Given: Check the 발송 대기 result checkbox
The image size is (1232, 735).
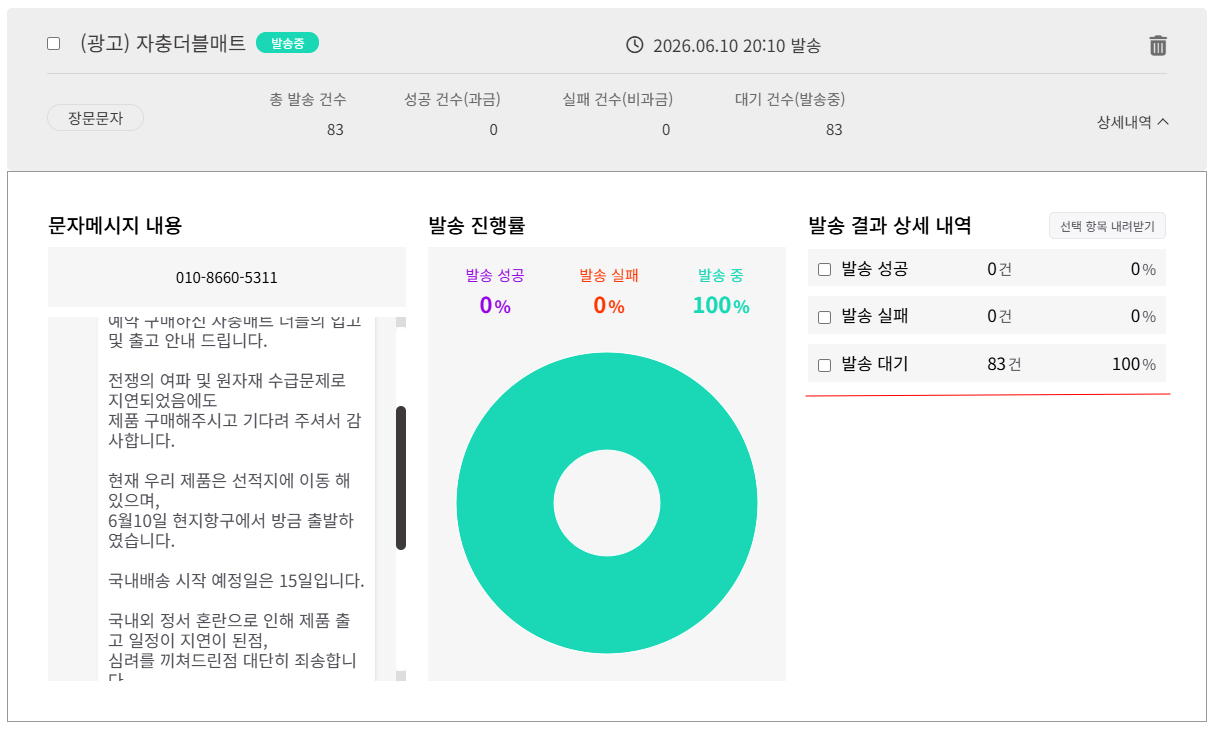Looking at the screenshot, I should coord(825,365).
